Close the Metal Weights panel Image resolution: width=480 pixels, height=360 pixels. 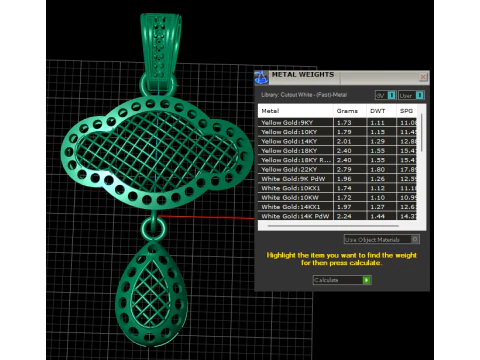[423, 77]
